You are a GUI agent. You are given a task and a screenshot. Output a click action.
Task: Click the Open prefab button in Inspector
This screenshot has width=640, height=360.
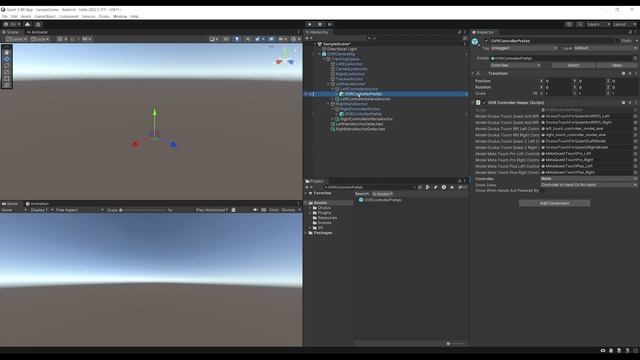617,65
